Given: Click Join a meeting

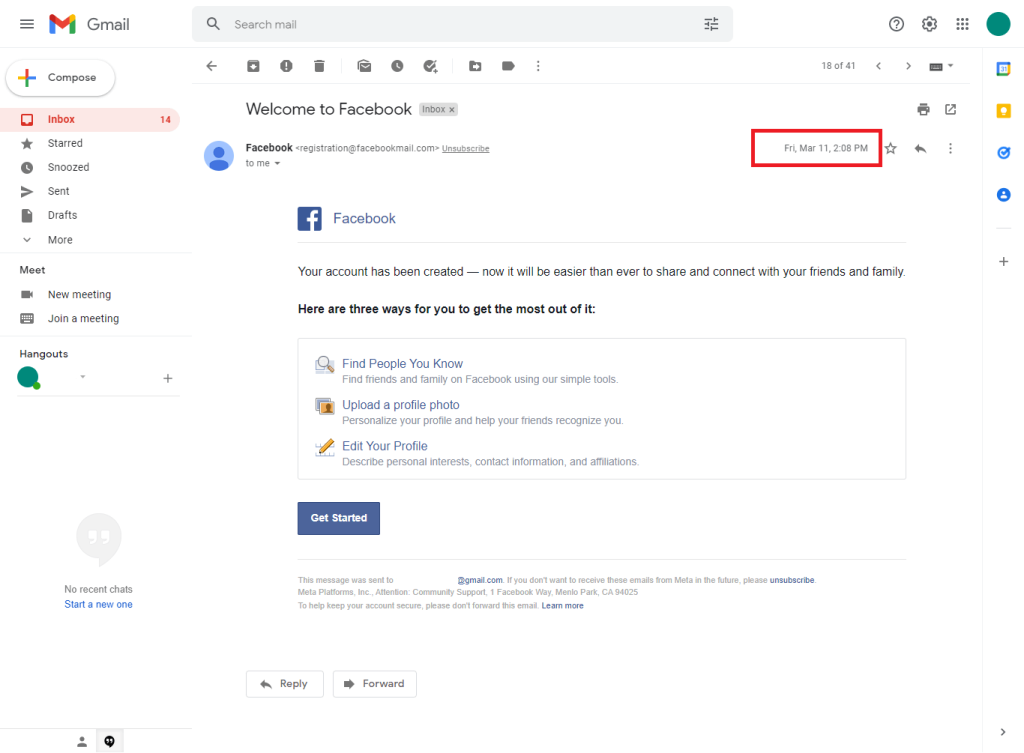Looking at the screenshot, I should tap(83, 319).
